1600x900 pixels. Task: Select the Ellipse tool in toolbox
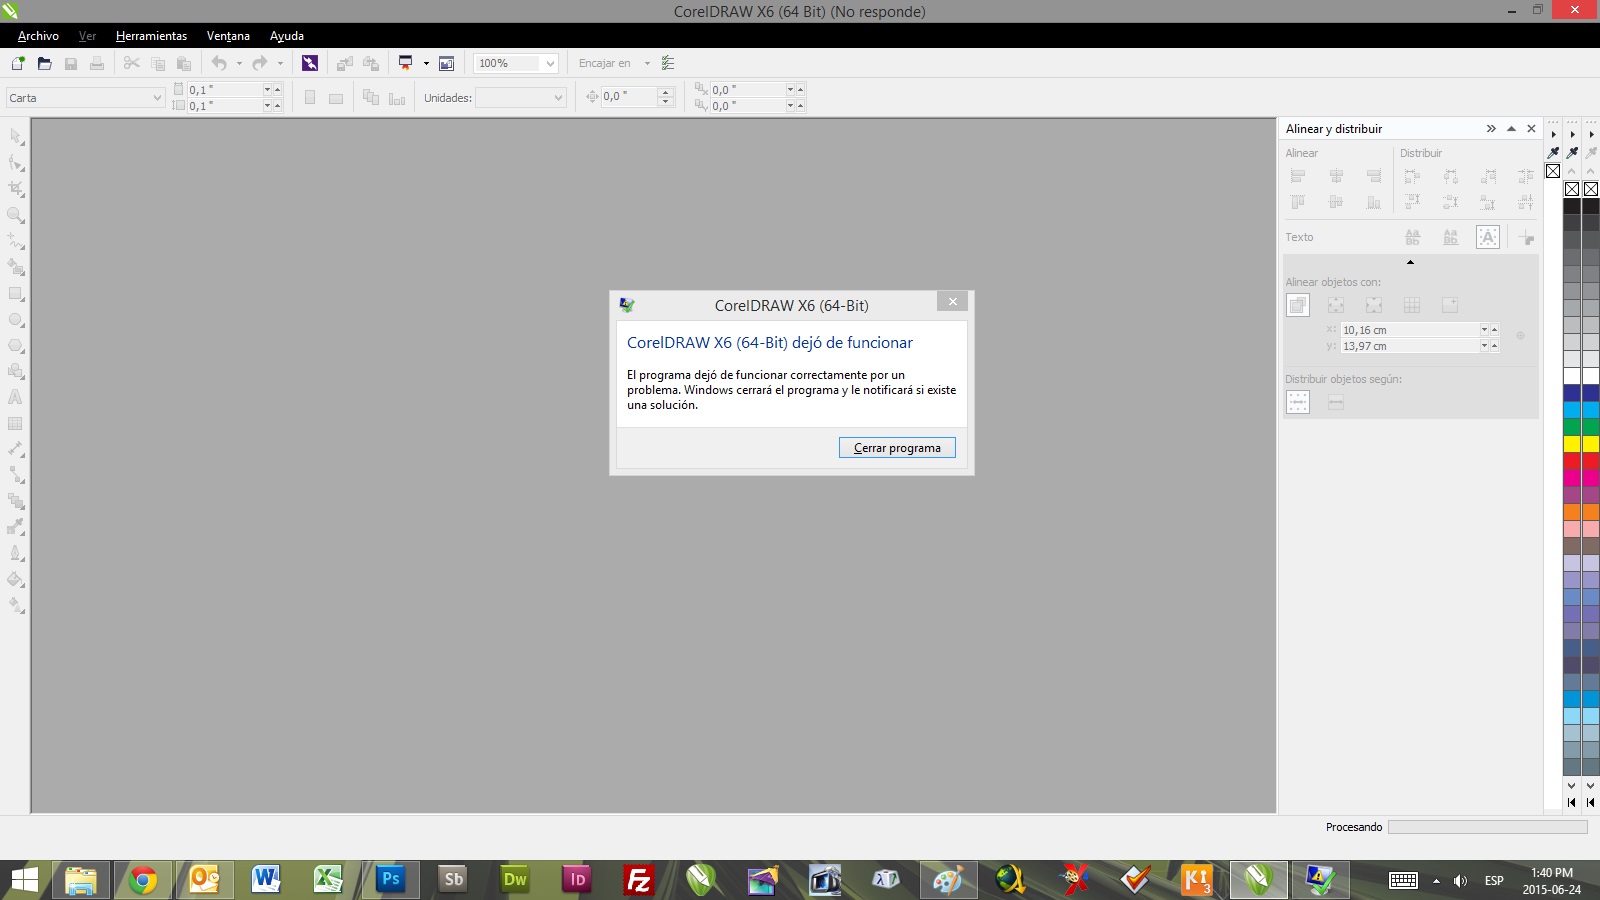point(16,319)
